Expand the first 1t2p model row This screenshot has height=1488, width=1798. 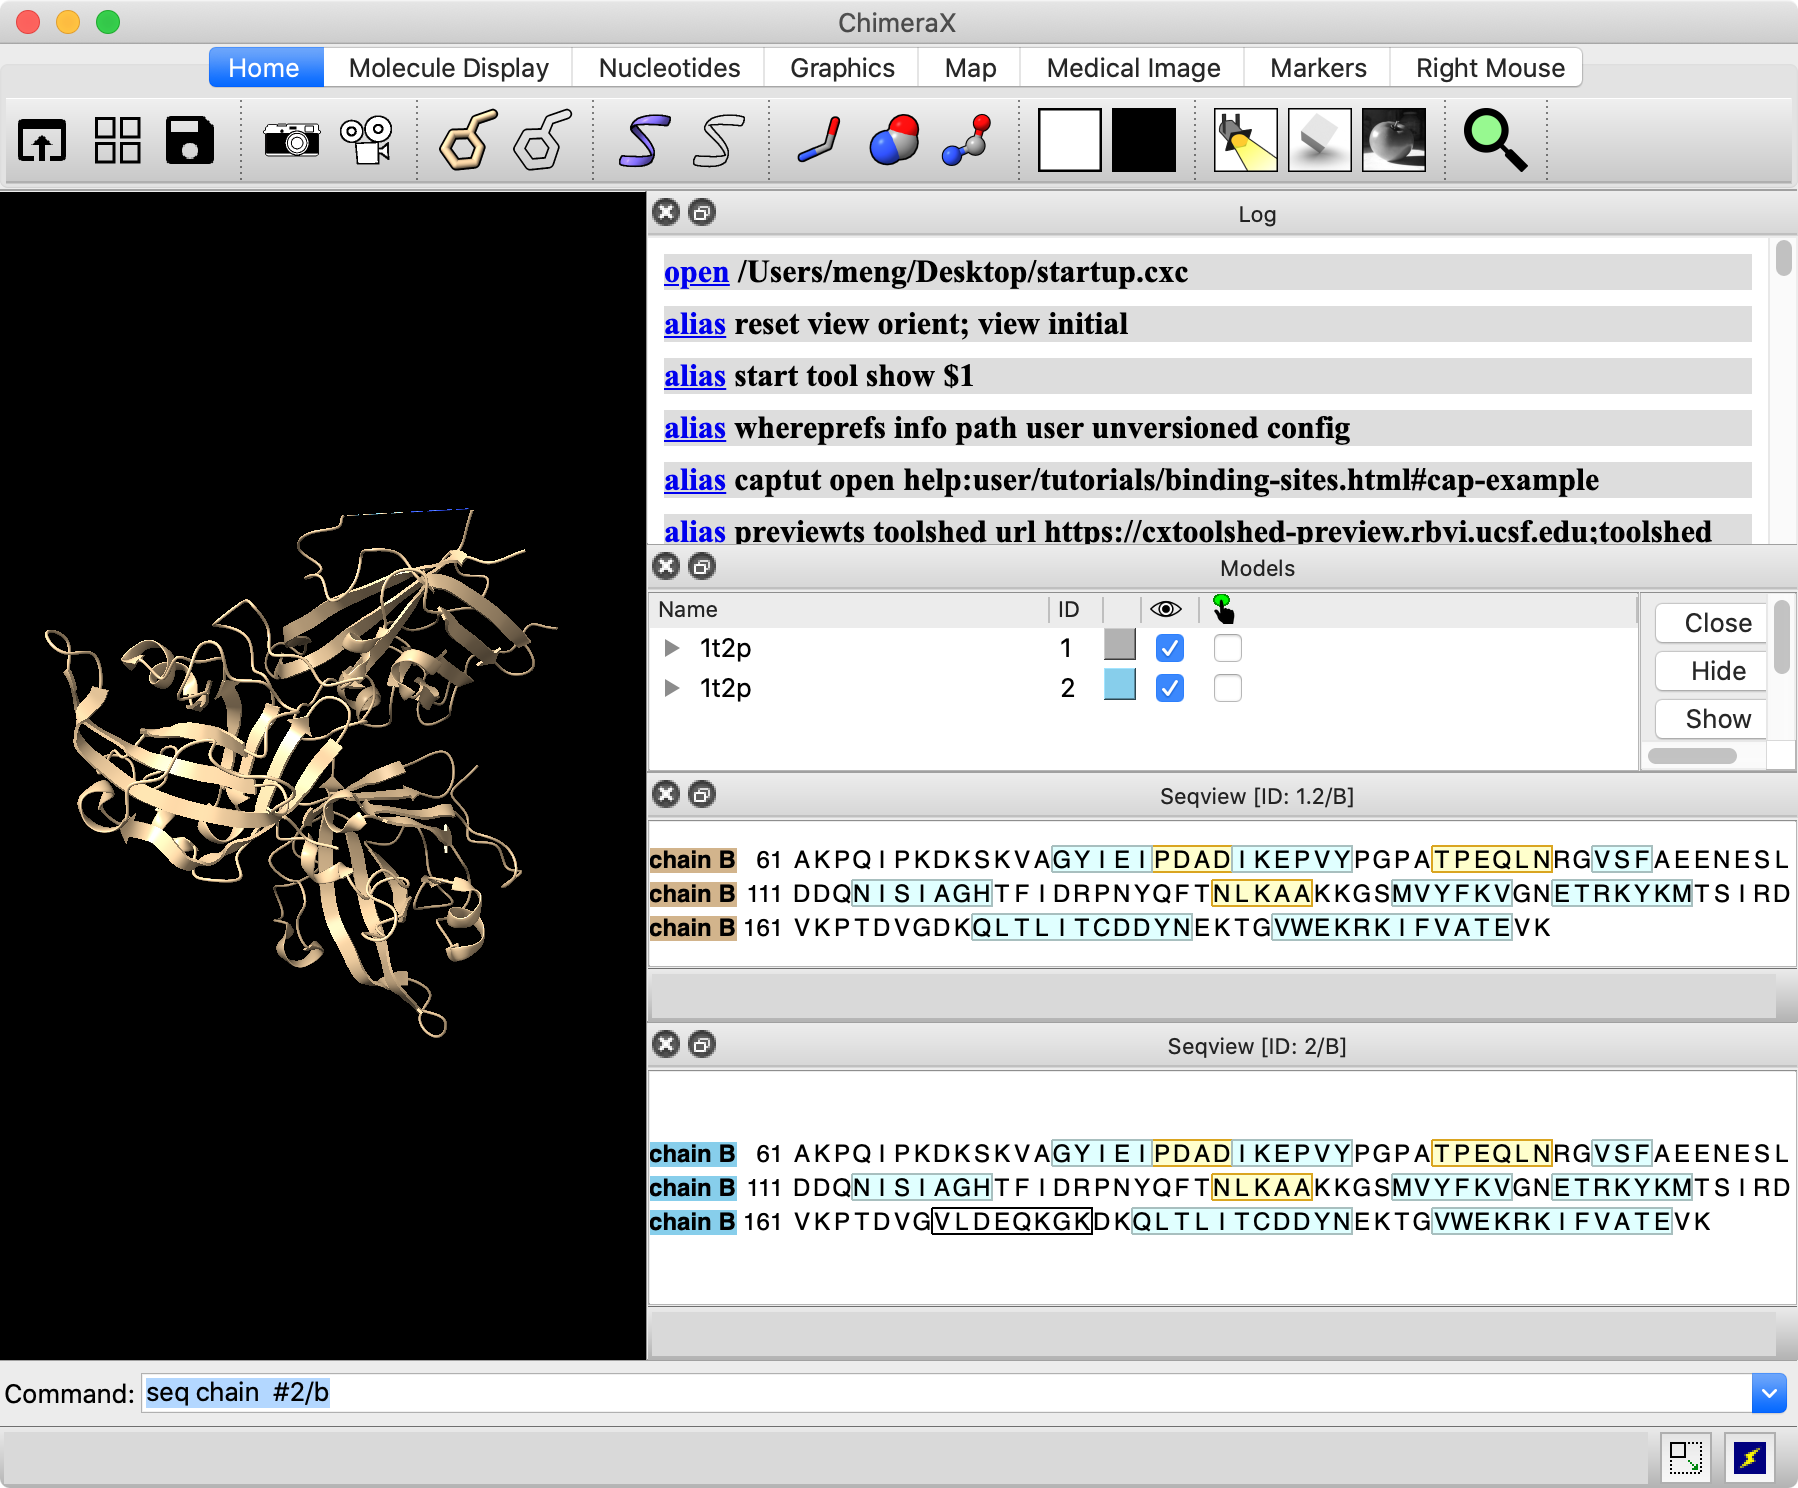click(x=672, y=648)
